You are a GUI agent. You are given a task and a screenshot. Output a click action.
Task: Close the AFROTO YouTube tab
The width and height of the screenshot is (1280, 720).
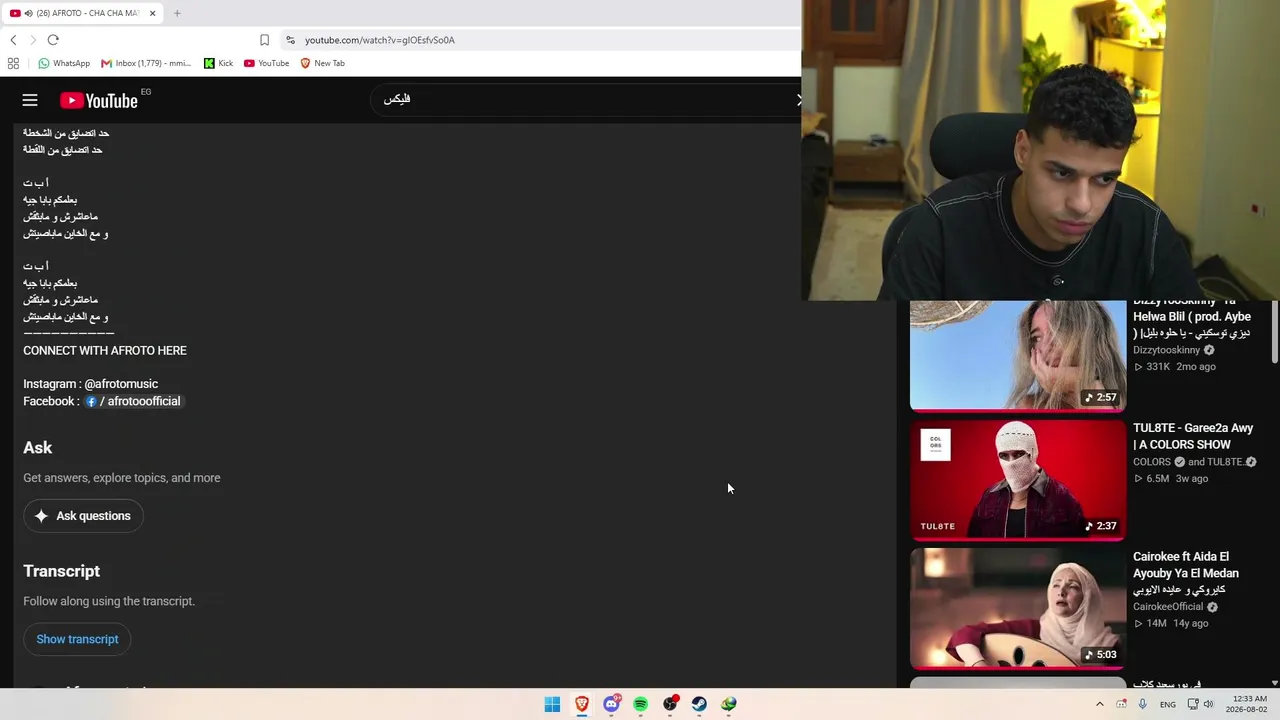152,13
